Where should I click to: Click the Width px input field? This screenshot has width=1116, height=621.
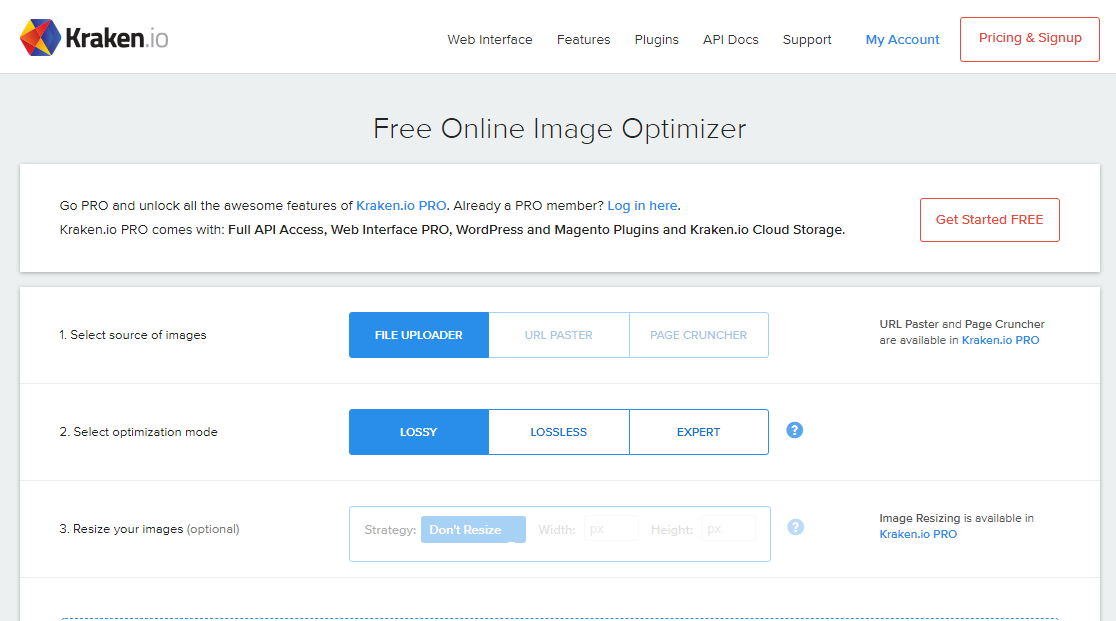[610, 529]
